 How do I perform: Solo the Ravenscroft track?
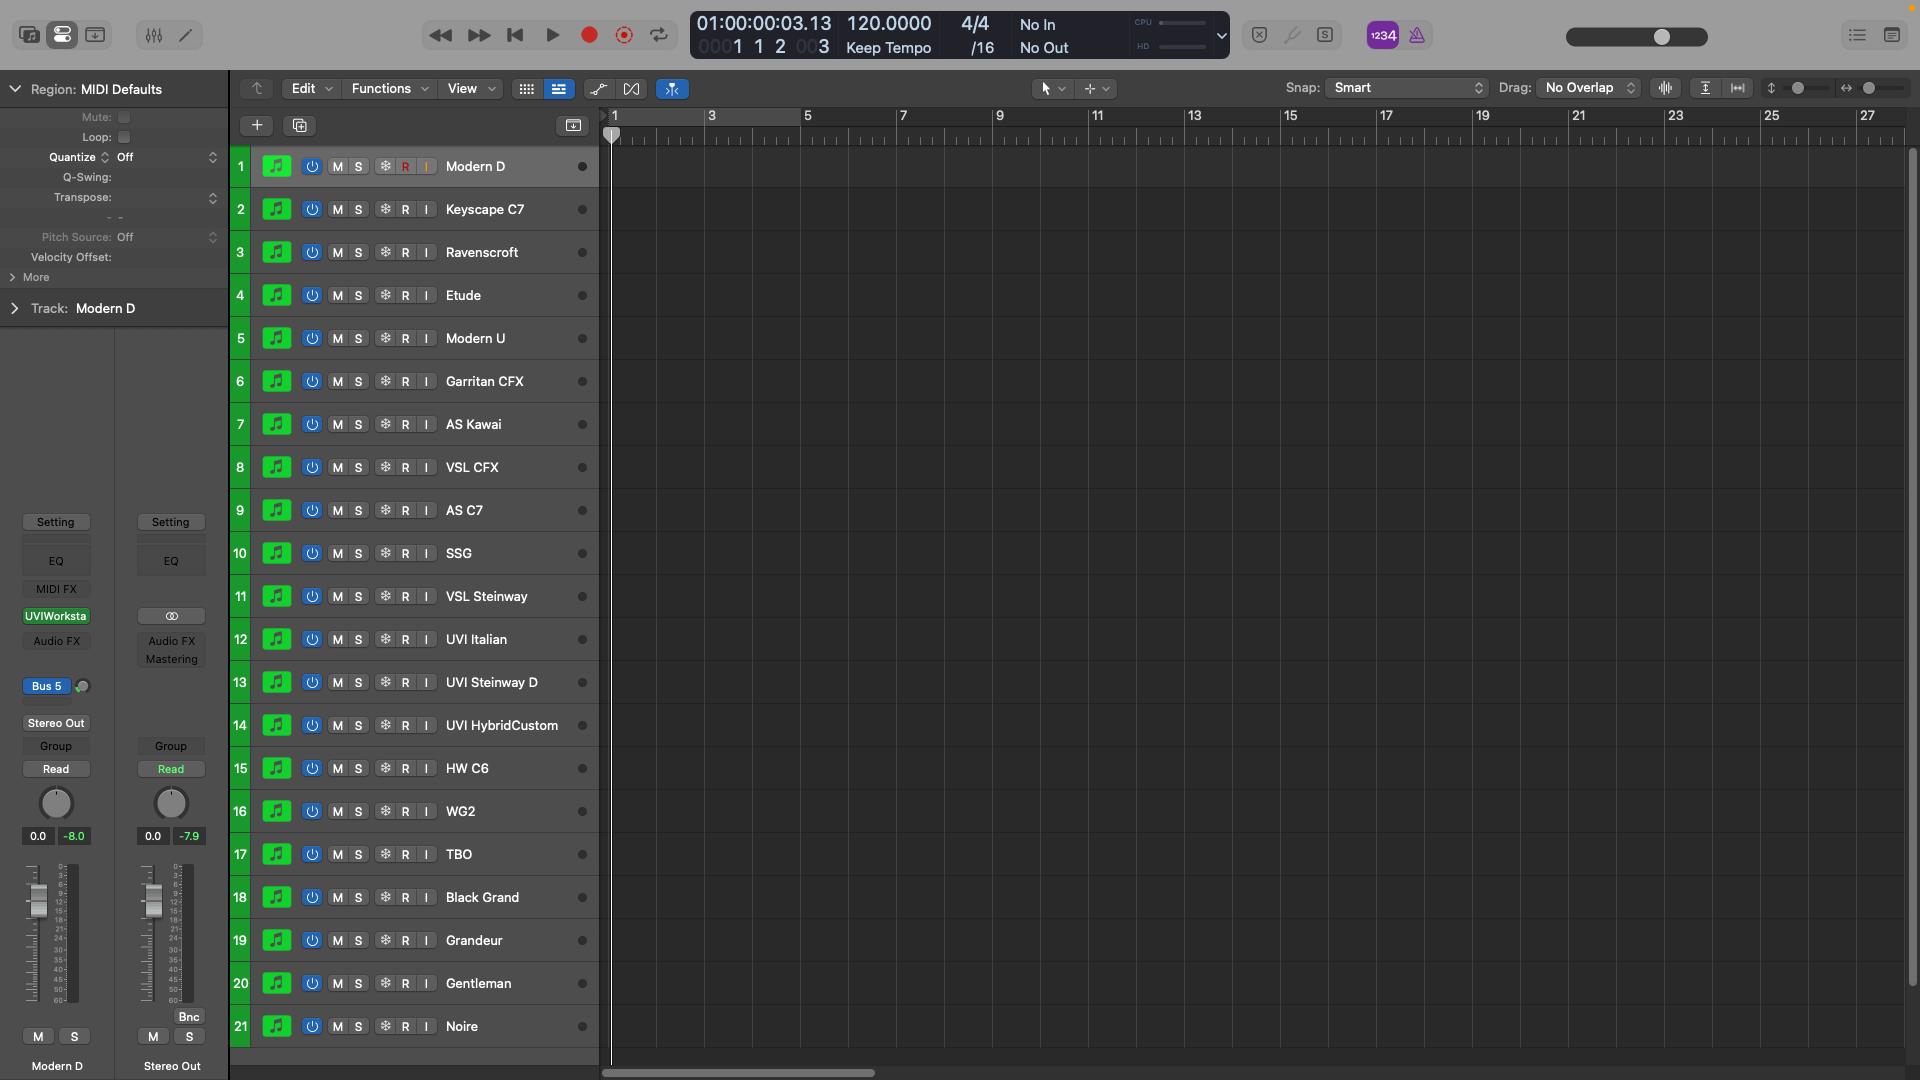point(359,253)
